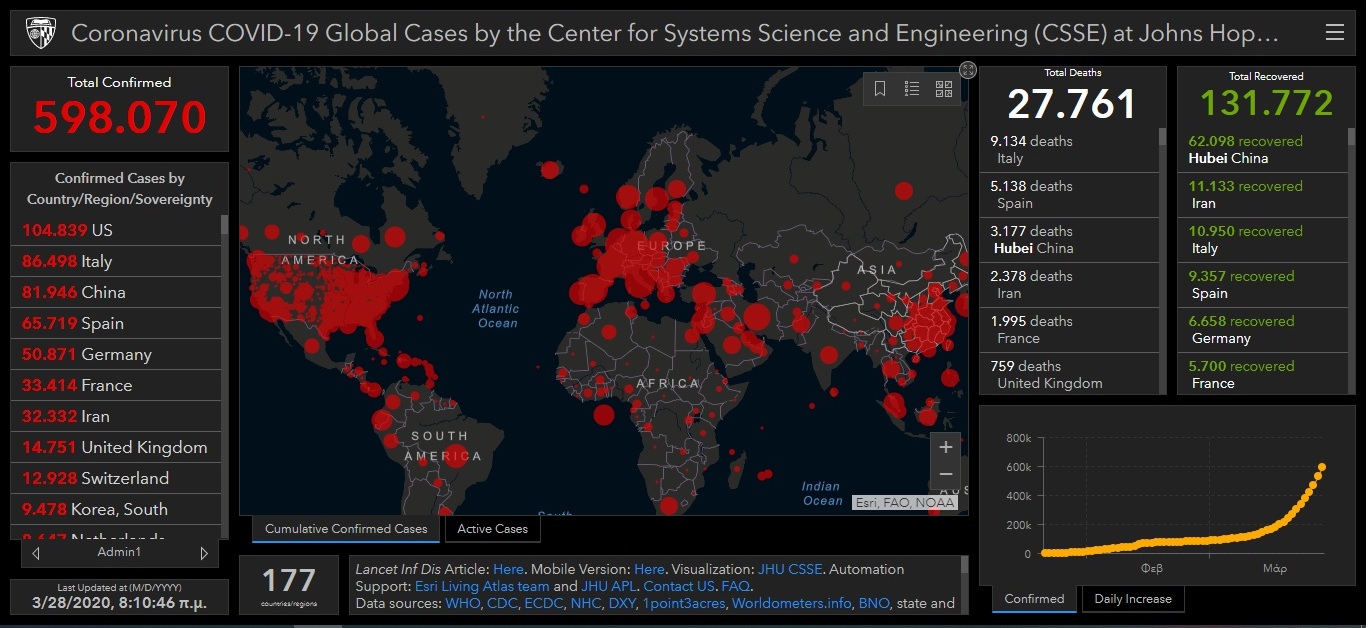Select Cumulative Confirmed Cases tab
Image resolution: width=1368 pixels, height=628 pixels.
(x=346, y=529)
